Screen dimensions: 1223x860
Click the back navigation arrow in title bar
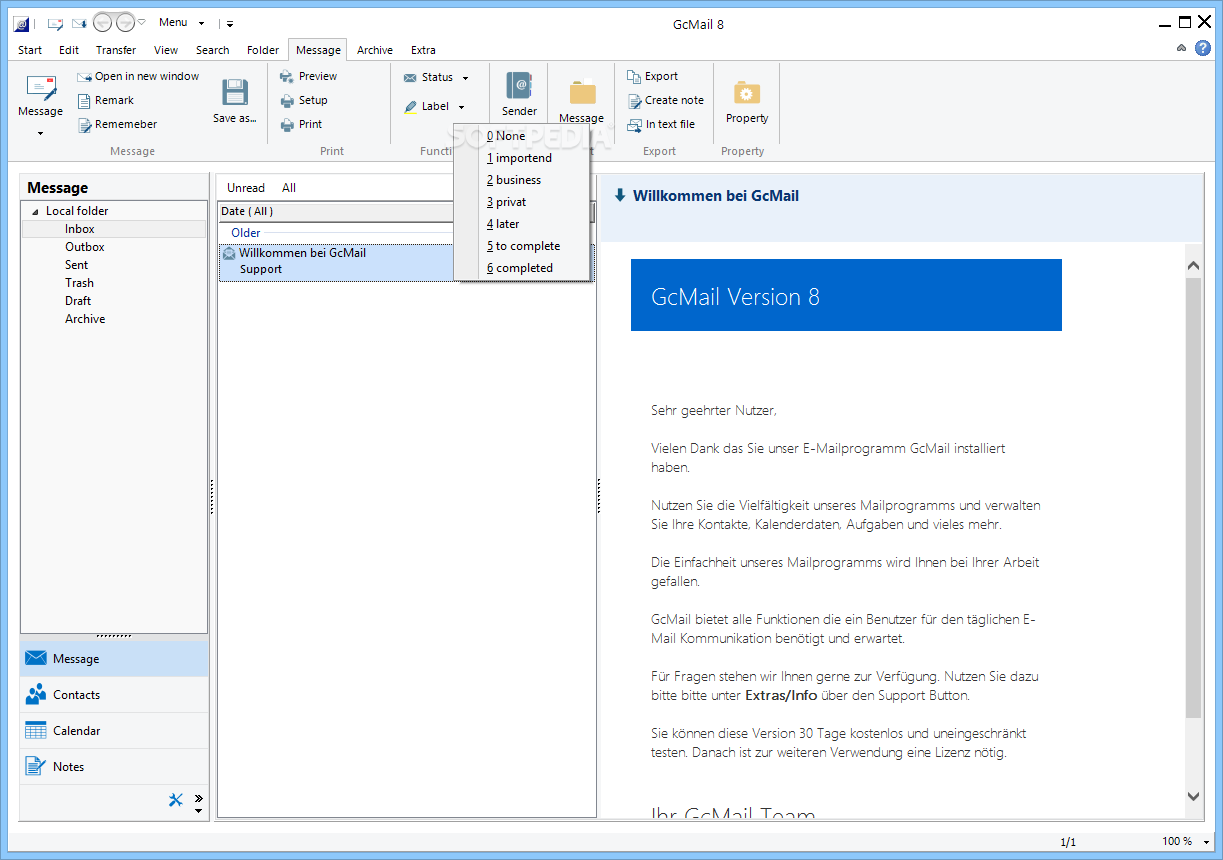click(102, 22)
